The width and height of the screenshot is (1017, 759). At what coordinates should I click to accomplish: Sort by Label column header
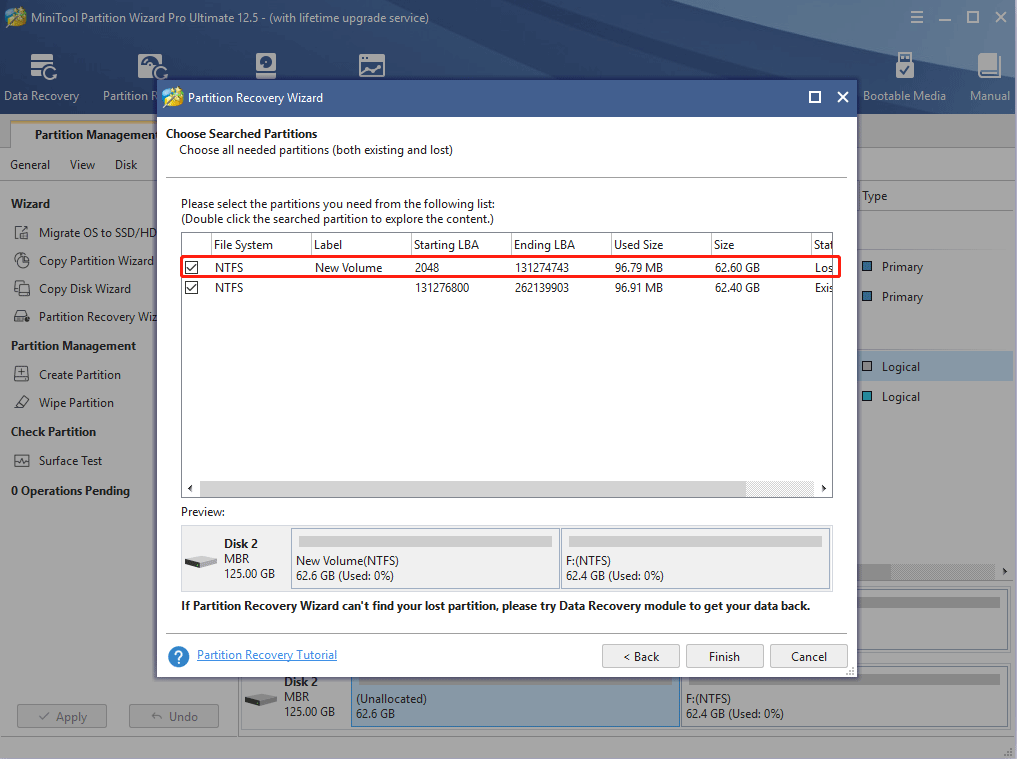(361, 245)
